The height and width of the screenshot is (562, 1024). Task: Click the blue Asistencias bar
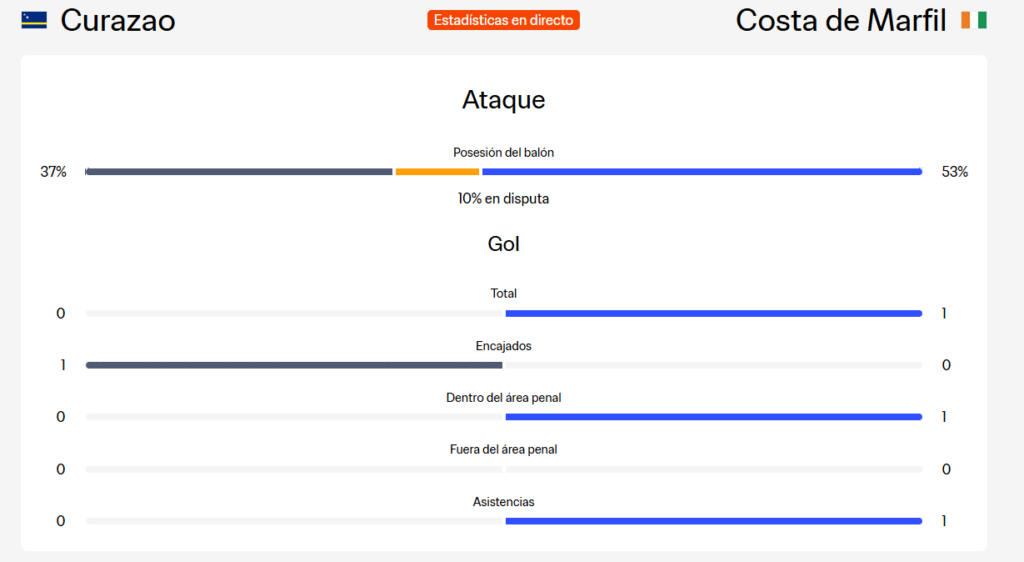coord(714,521)
